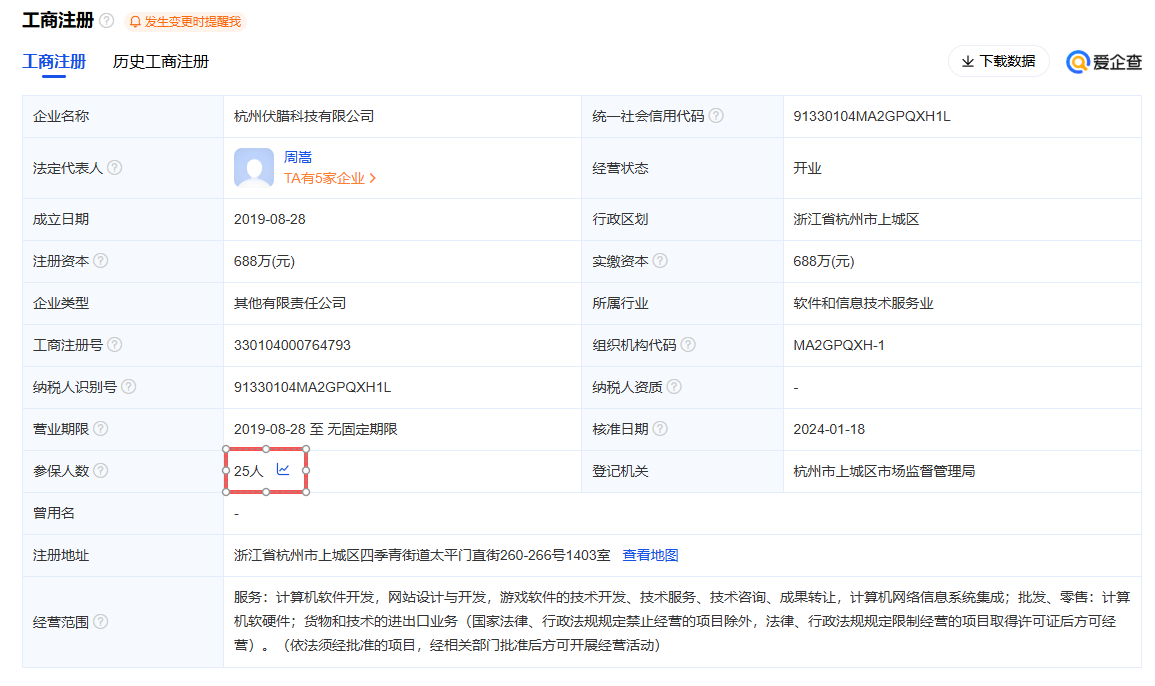Click help icon beside 组织机构代码
This screenshot has width=1155, height=686.
[688, 345]
